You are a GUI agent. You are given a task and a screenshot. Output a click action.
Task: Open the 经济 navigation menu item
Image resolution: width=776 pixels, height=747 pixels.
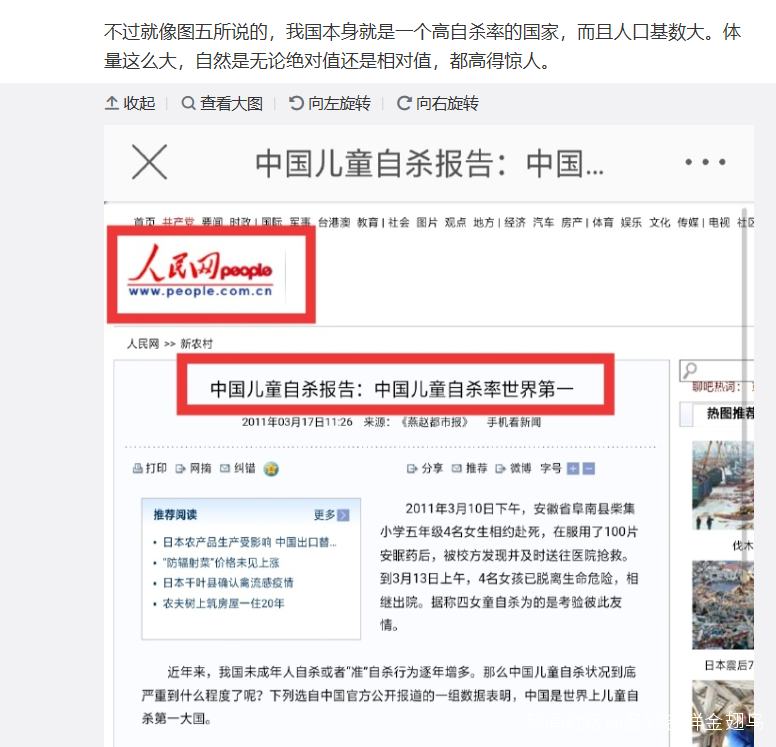tap(515, 222)
